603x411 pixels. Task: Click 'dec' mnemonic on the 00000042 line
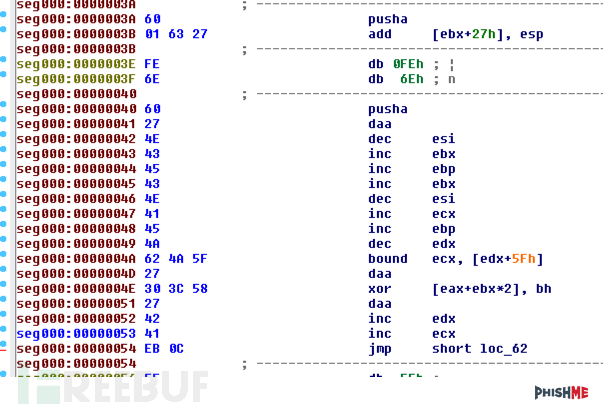[x=380, y=139]
